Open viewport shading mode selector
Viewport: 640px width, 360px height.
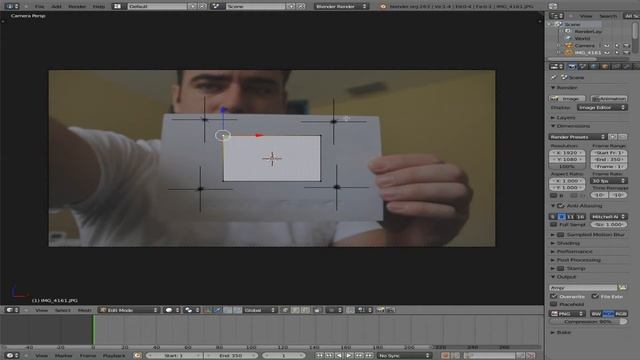(172, 310)
